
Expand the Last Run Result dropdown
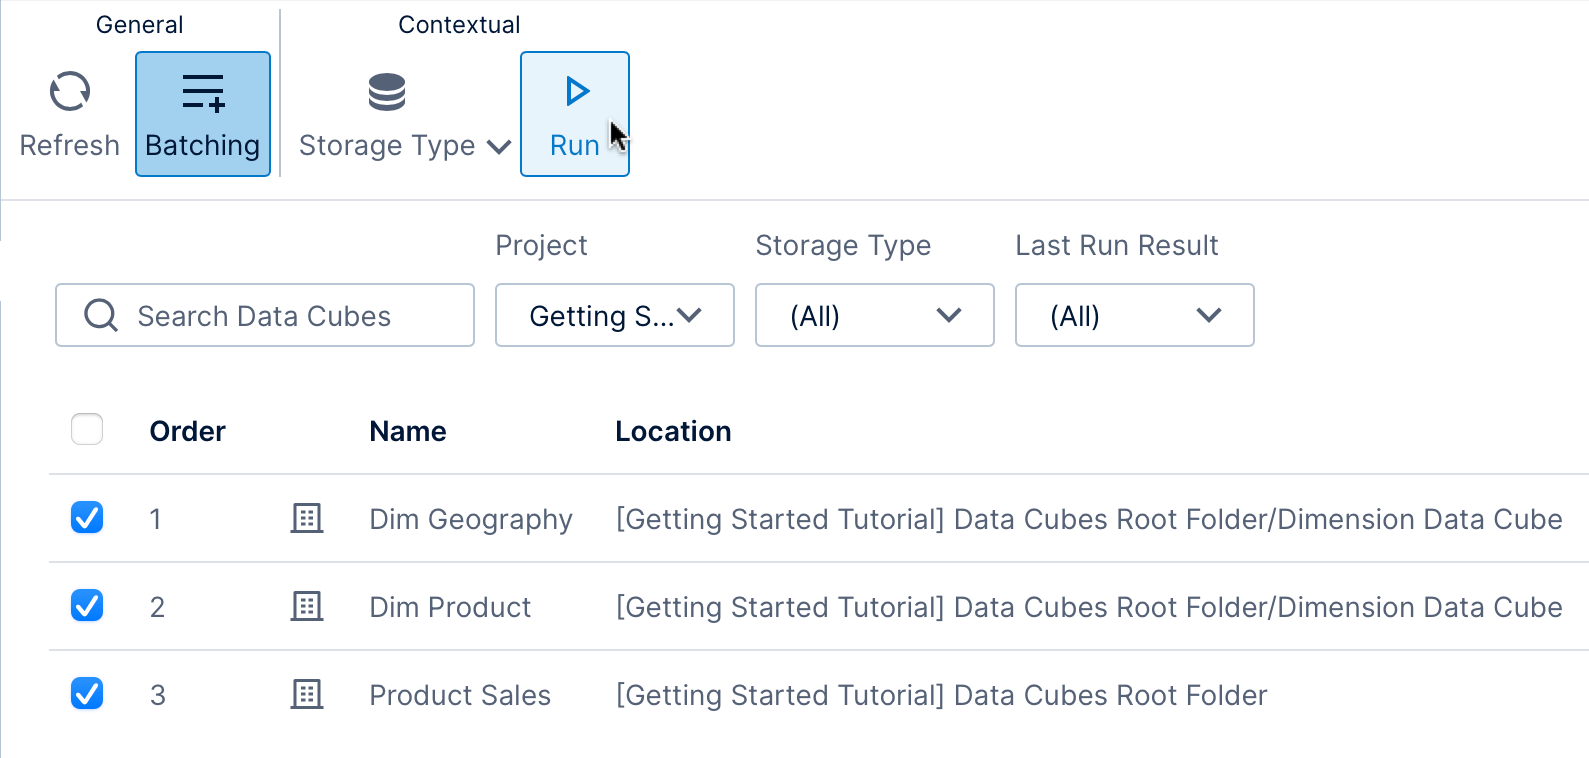click(x=1134, y=316)
